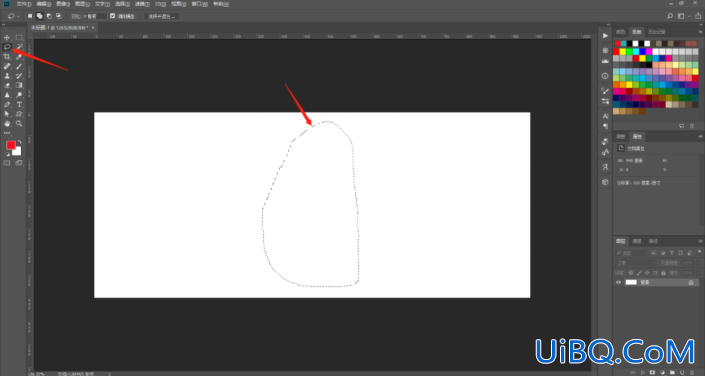Click the Select and Mask button
Screen dimensions: 705x376
point(162,16)
